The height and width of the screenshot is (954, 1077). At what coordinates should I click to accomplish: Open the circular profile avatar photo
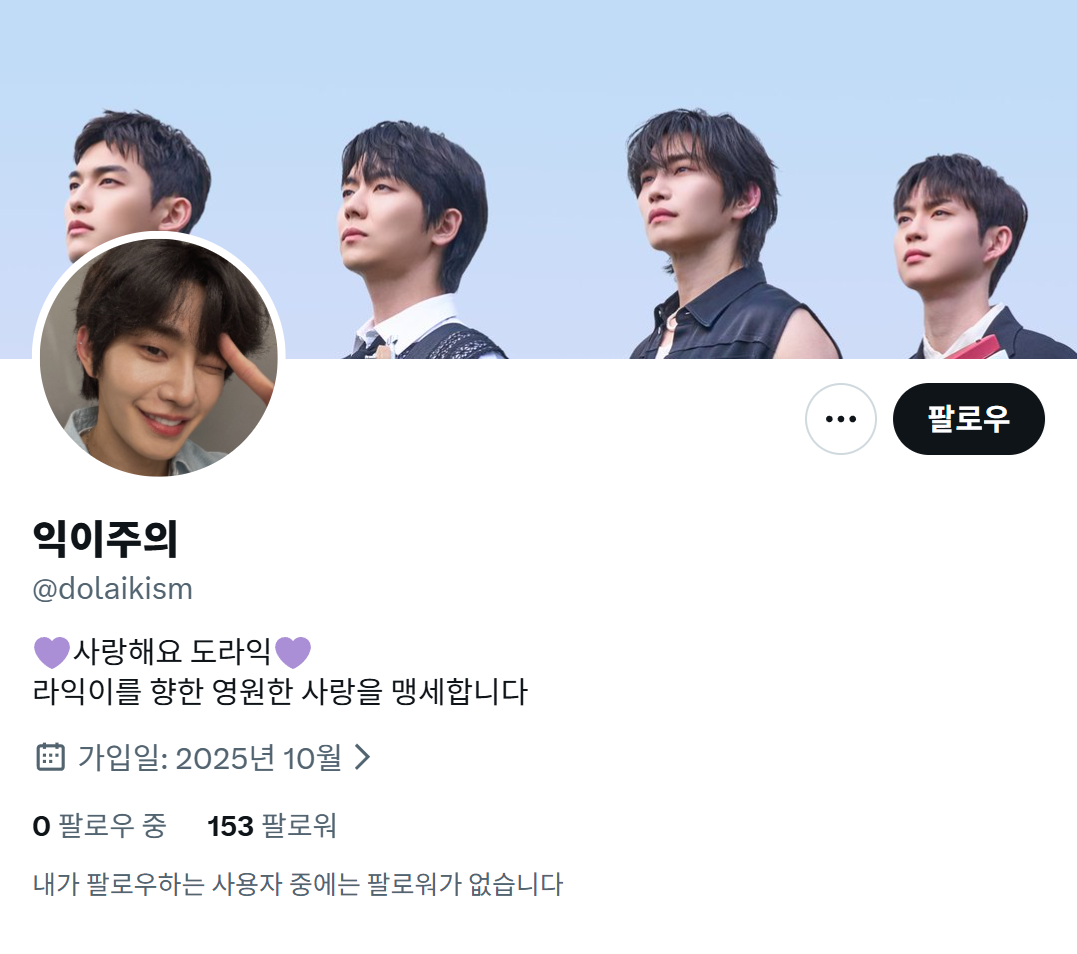[159, 357]
